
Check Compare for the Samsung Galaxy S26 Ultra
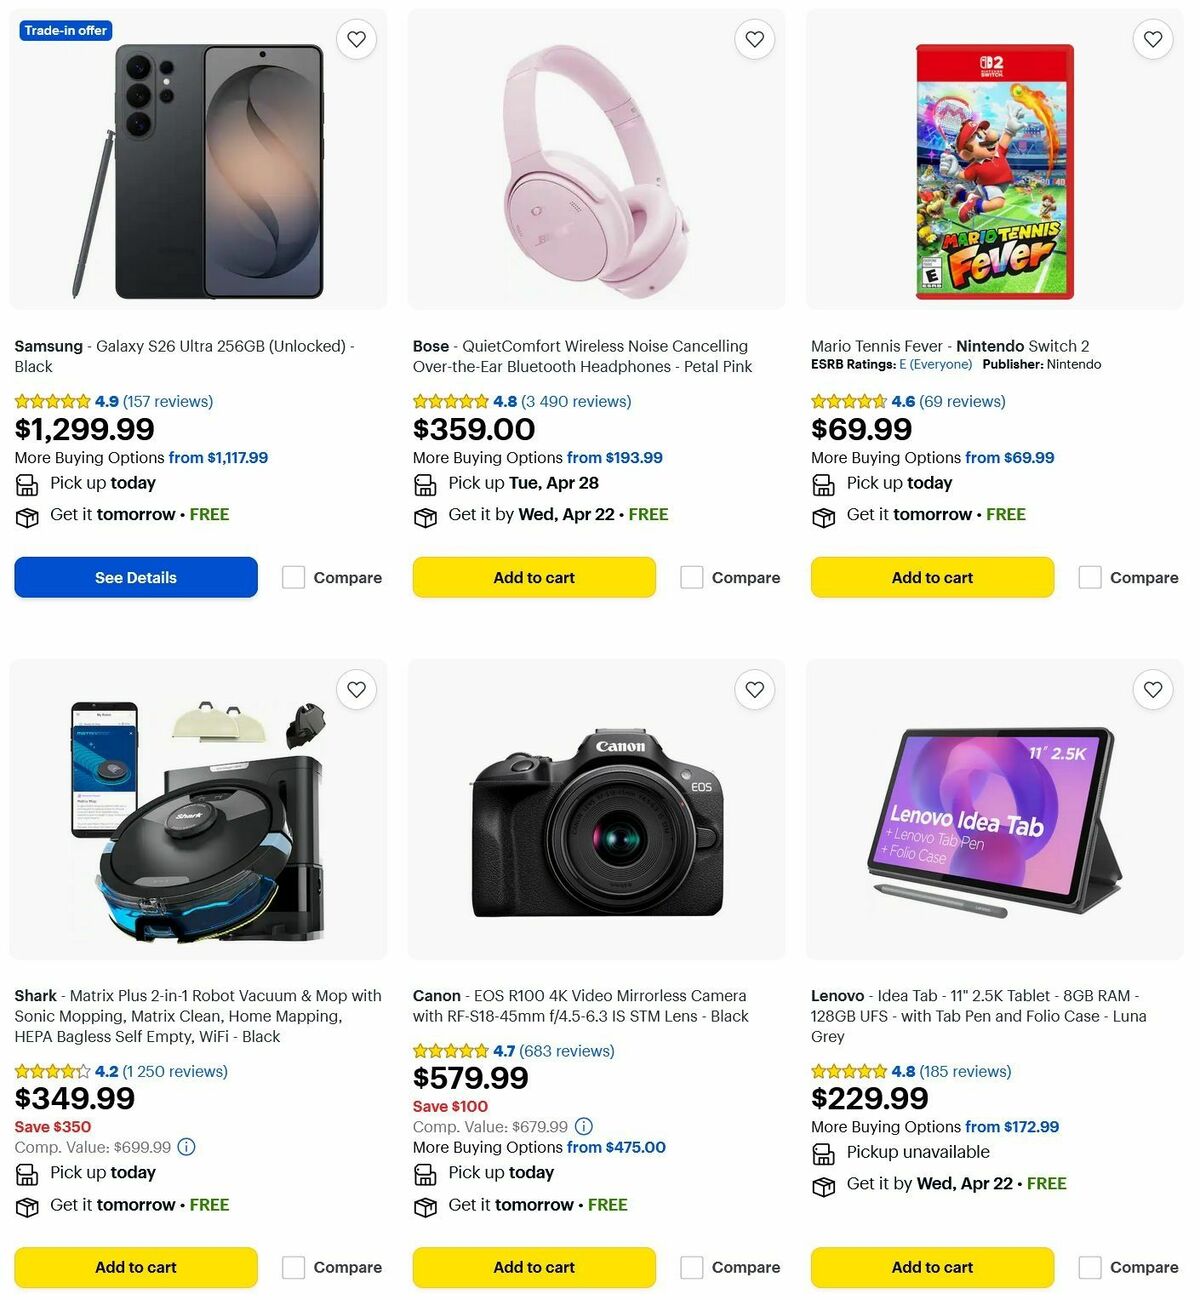point(292,577)
